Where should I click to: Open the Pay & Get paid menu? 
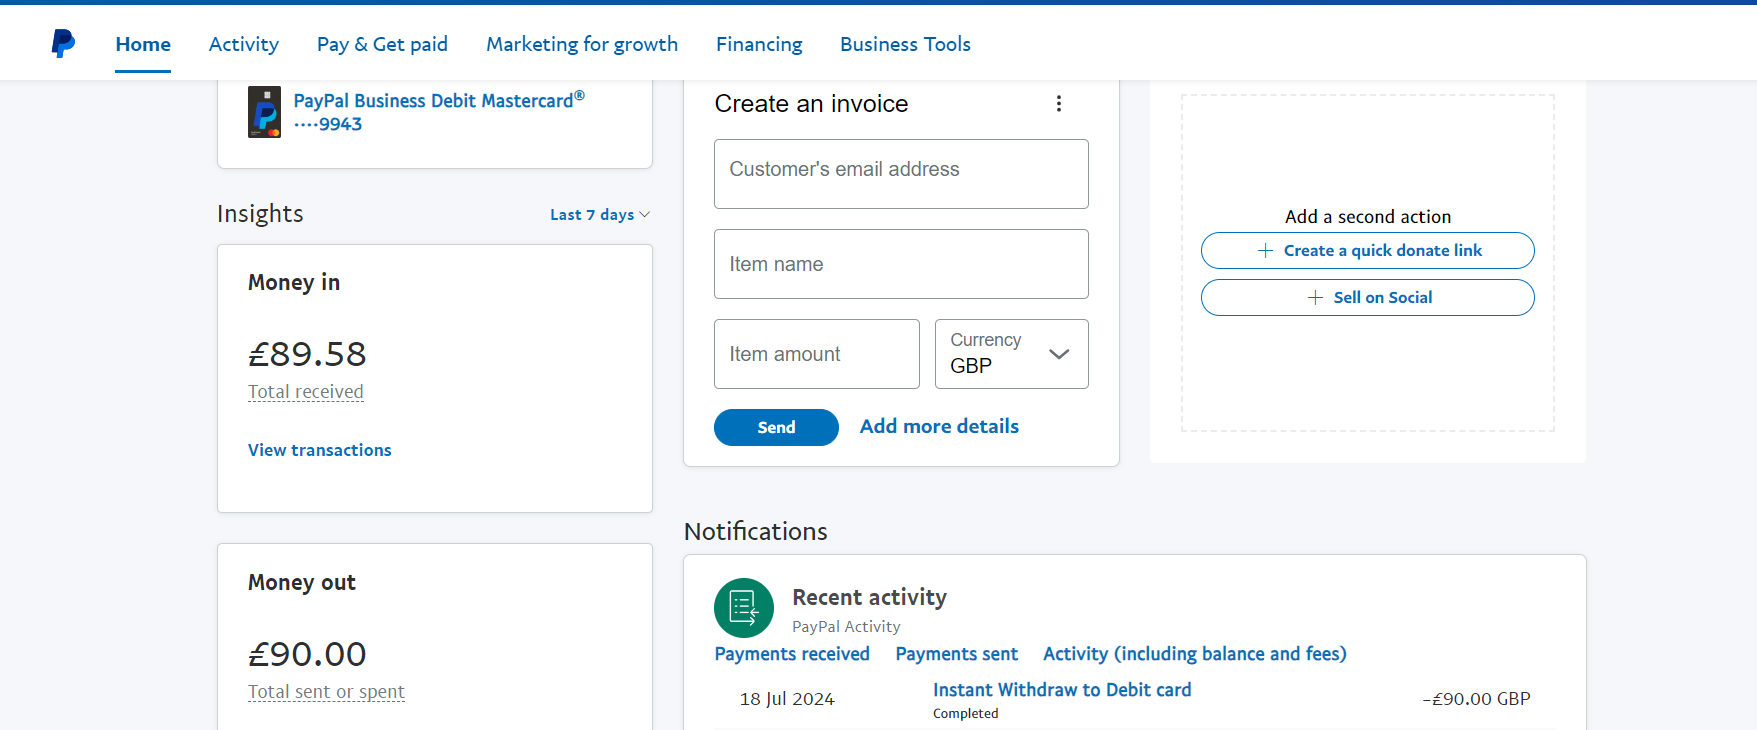pyautogui.click(x=382, y=44)
